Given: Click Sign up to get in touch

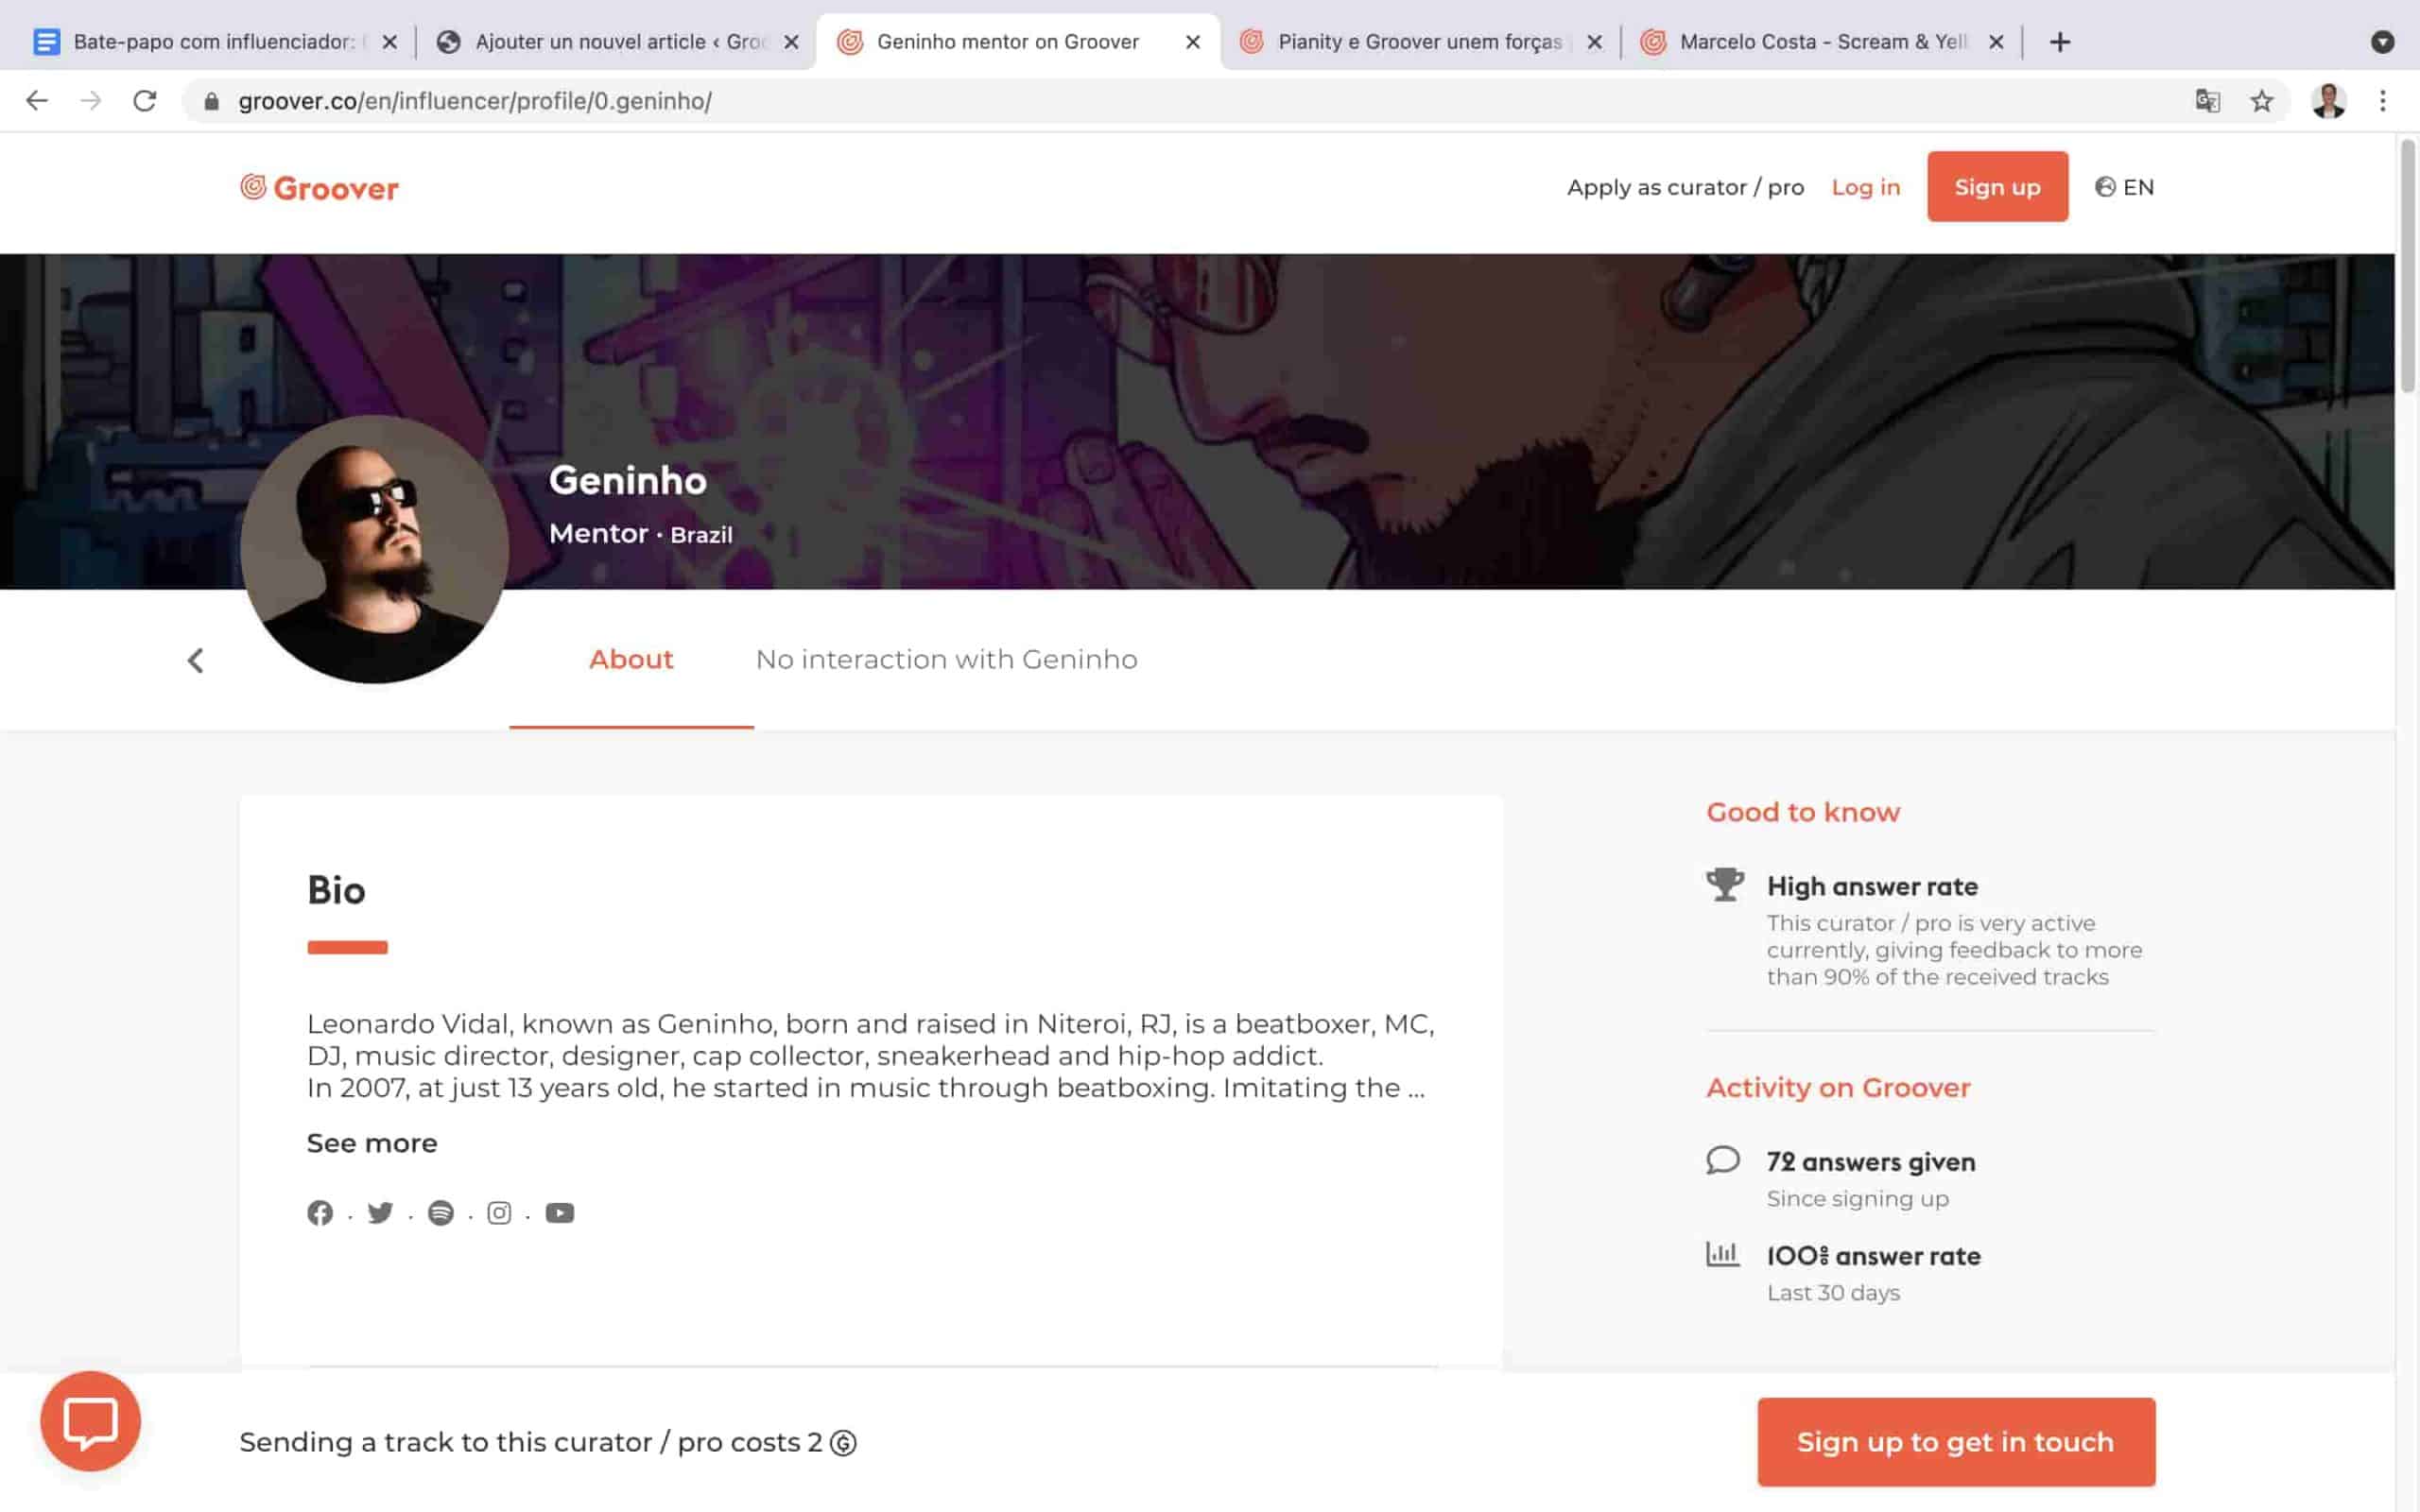Looking at the screenshot, I should coord(1956,1442).
